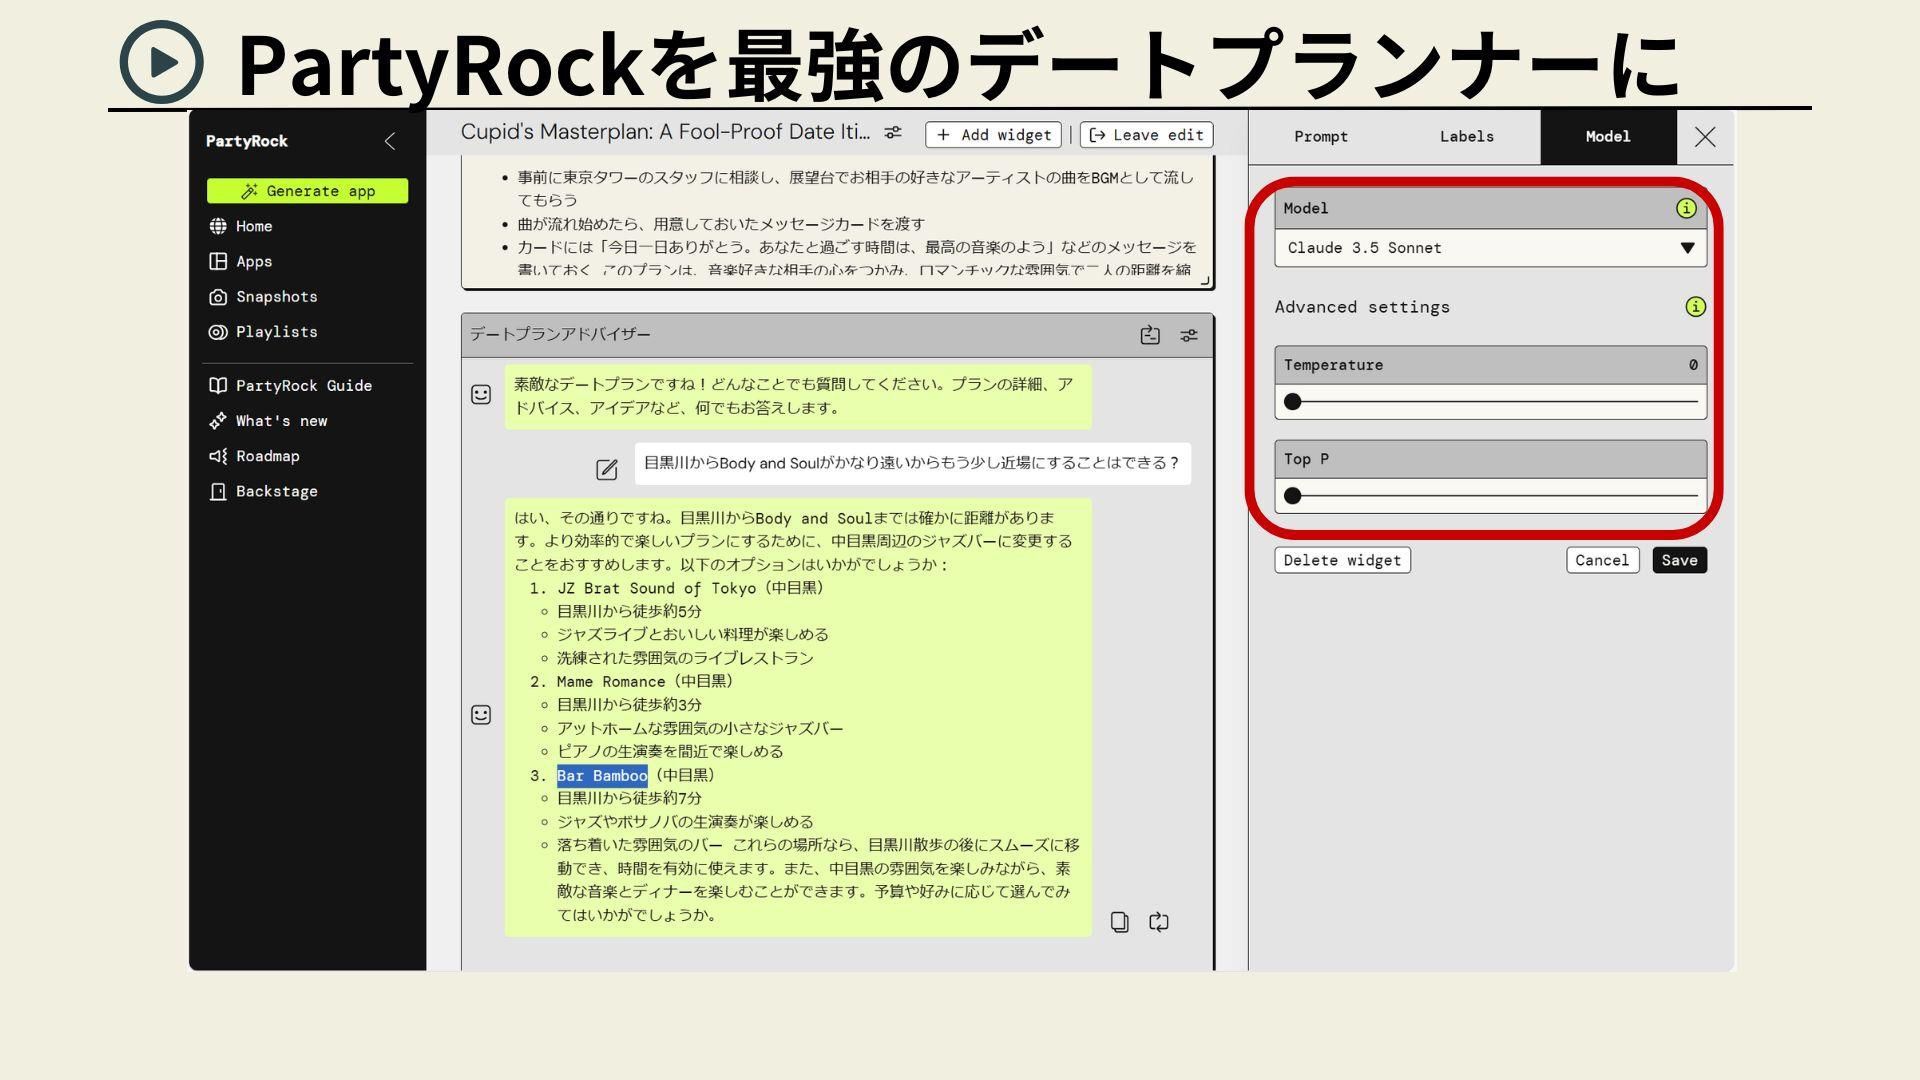Click the Add widget button

[x=993, y=135]
